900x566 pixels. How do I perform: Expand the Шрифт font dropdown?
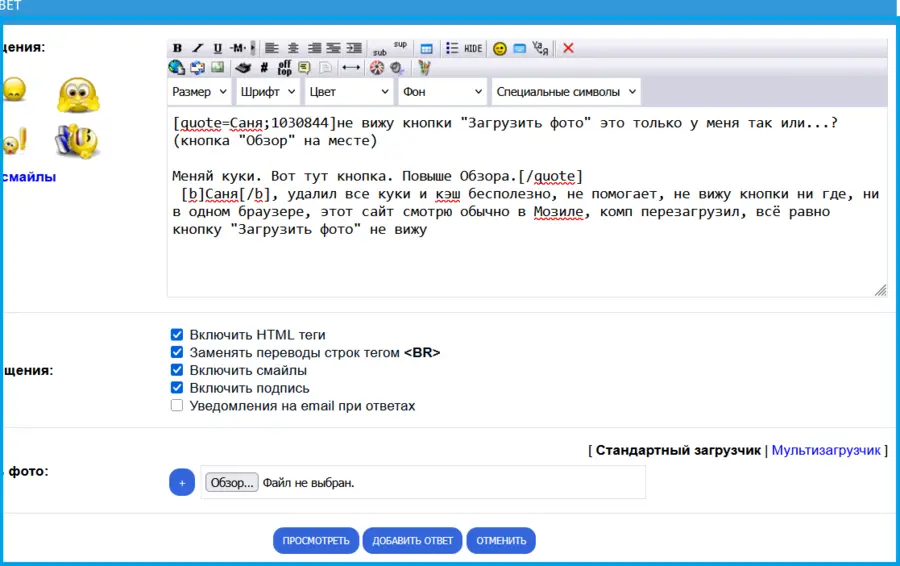click(x=267, y=92)
